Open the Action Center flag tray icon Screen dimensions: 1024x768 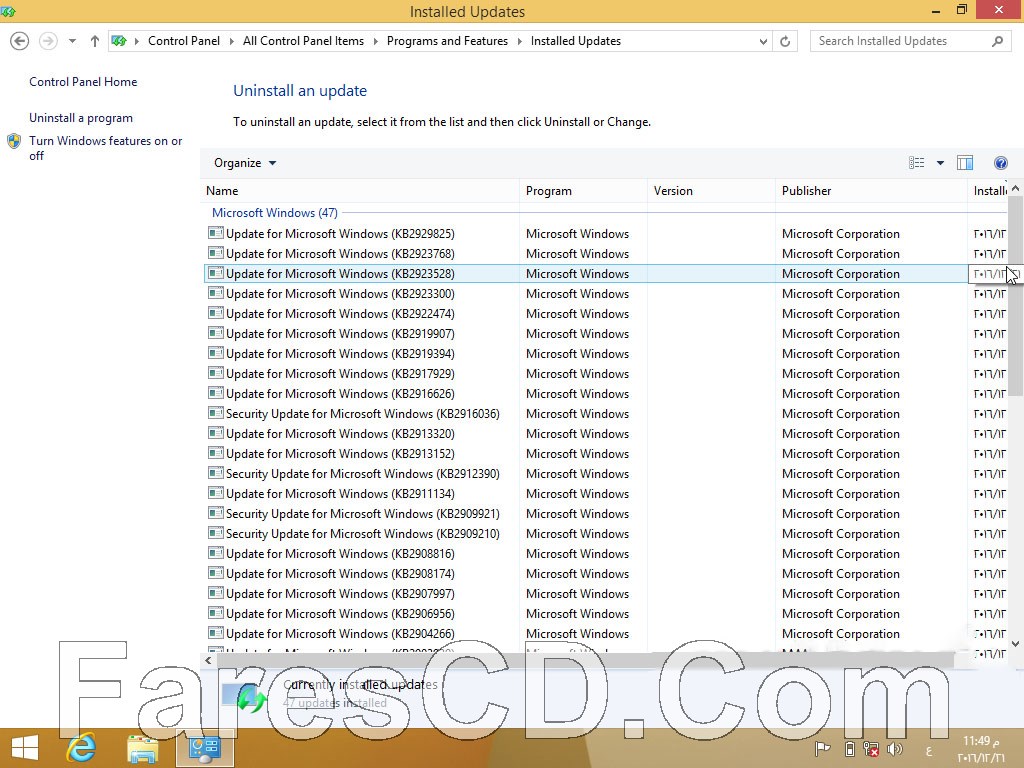(822, 750)
